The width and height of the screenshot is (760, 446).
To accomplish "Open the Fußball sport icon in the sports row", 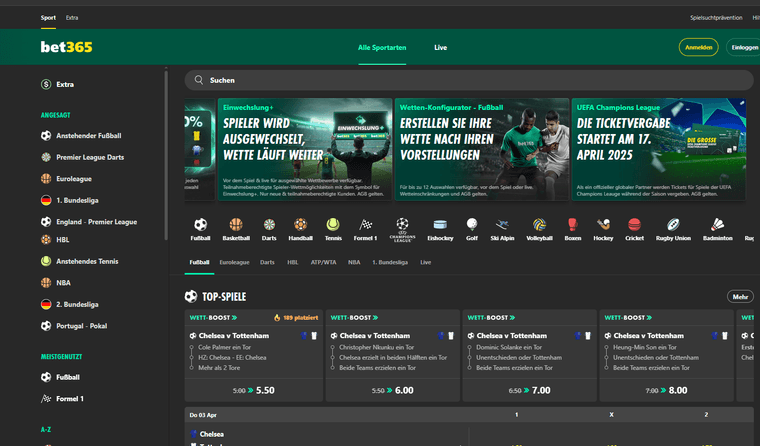I will click(x=200, y=225).
